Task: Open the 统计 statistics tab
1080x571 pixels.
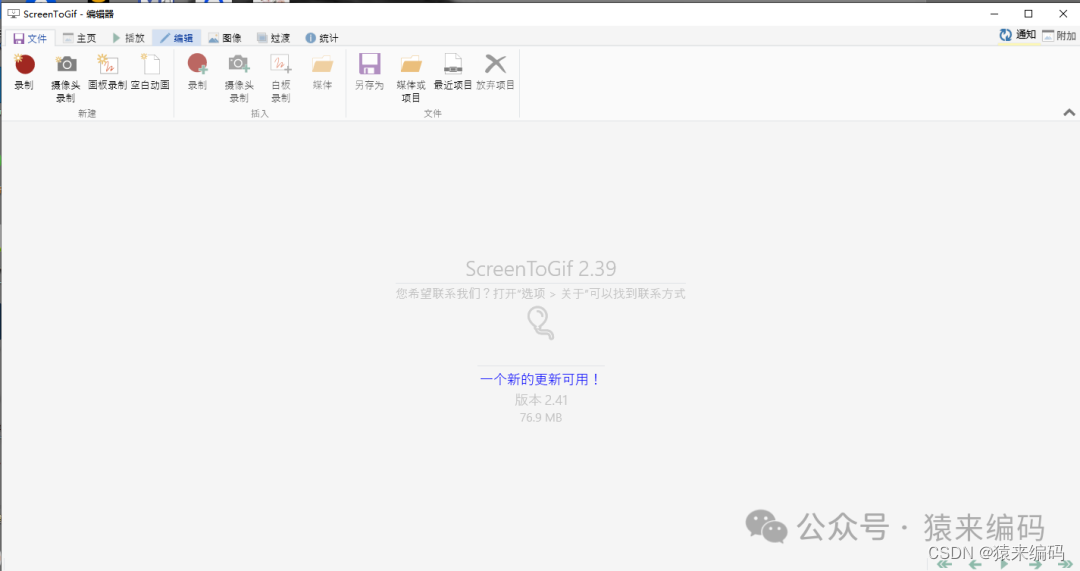Action: [322, 38]
